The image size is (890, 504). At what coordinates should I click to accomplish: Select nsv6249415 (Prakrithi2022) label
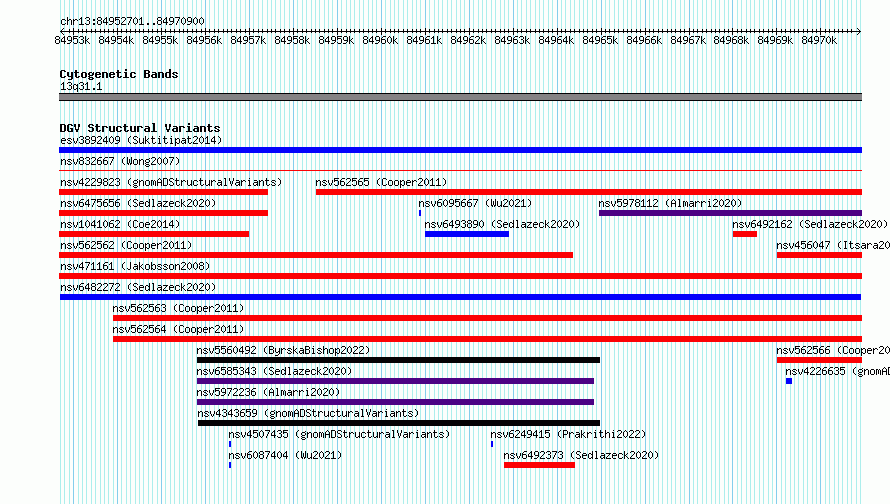(x=568, y=434)
